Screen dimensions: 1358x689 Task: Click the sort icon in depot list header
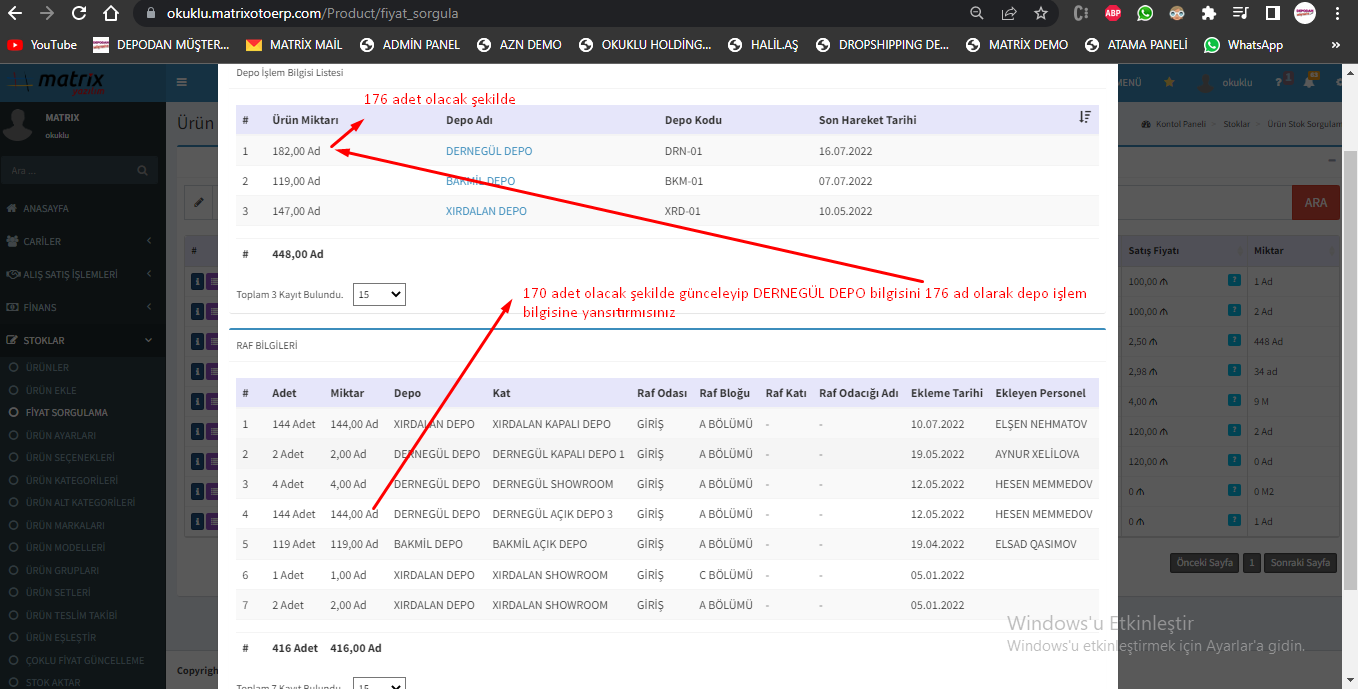1085,118
